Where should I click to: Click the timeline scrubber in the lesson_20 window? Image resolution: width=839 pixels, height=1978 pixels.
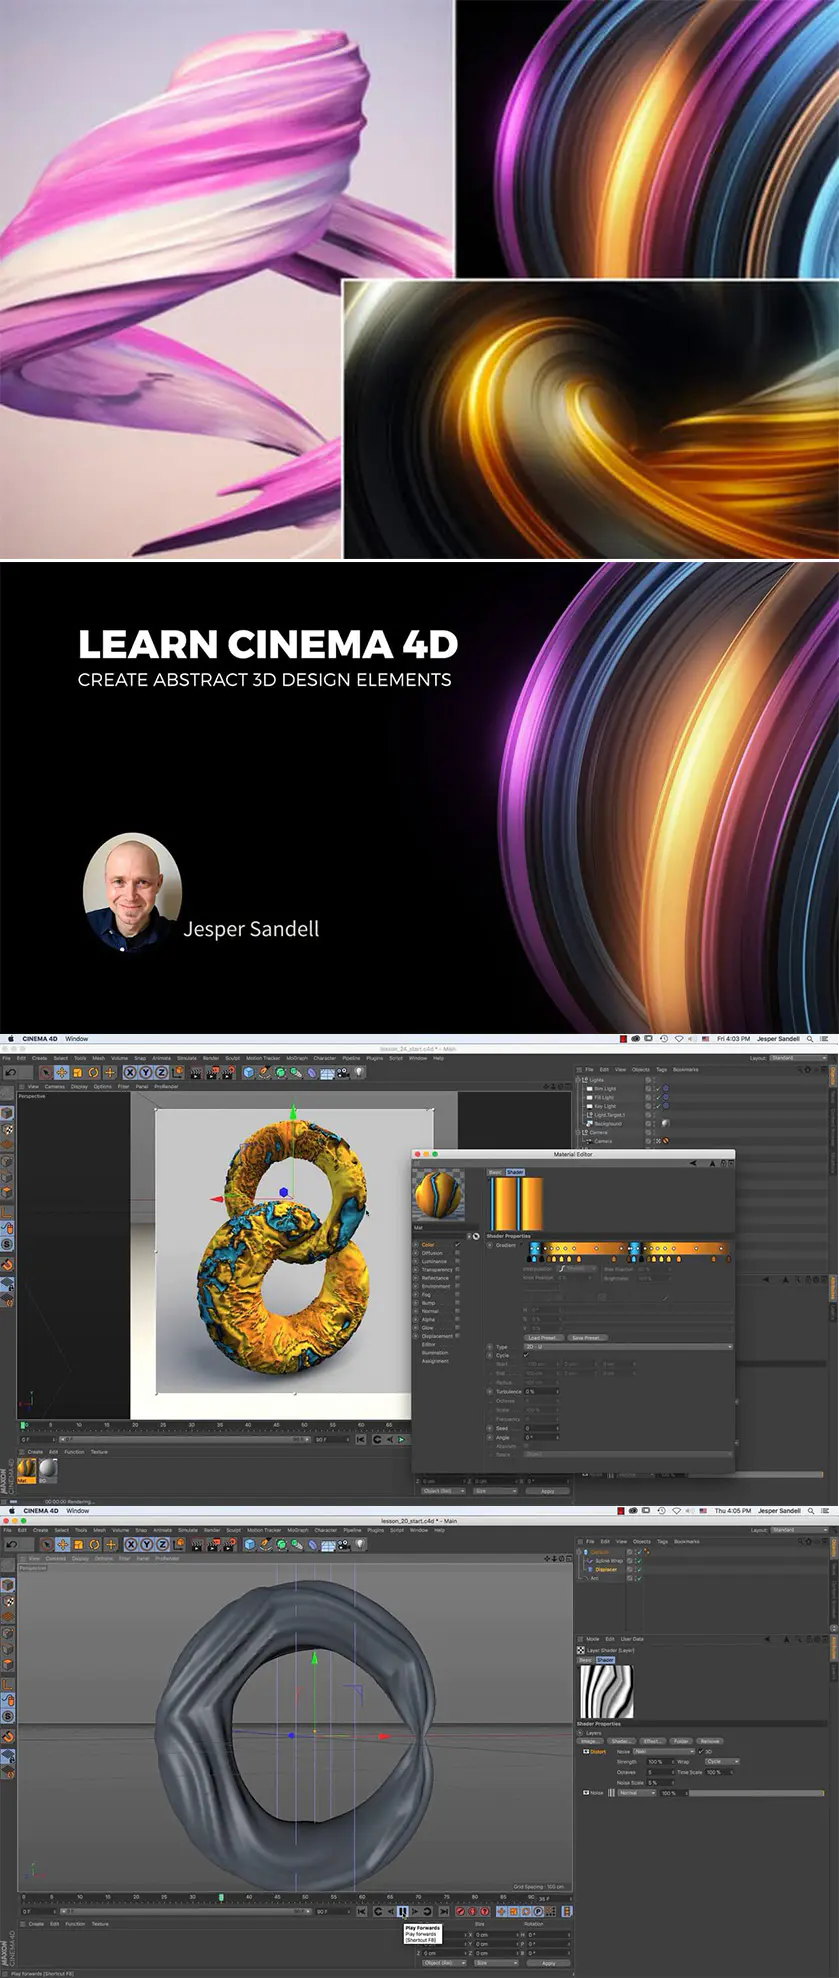pyautogui.click(x=221, y=1897)
